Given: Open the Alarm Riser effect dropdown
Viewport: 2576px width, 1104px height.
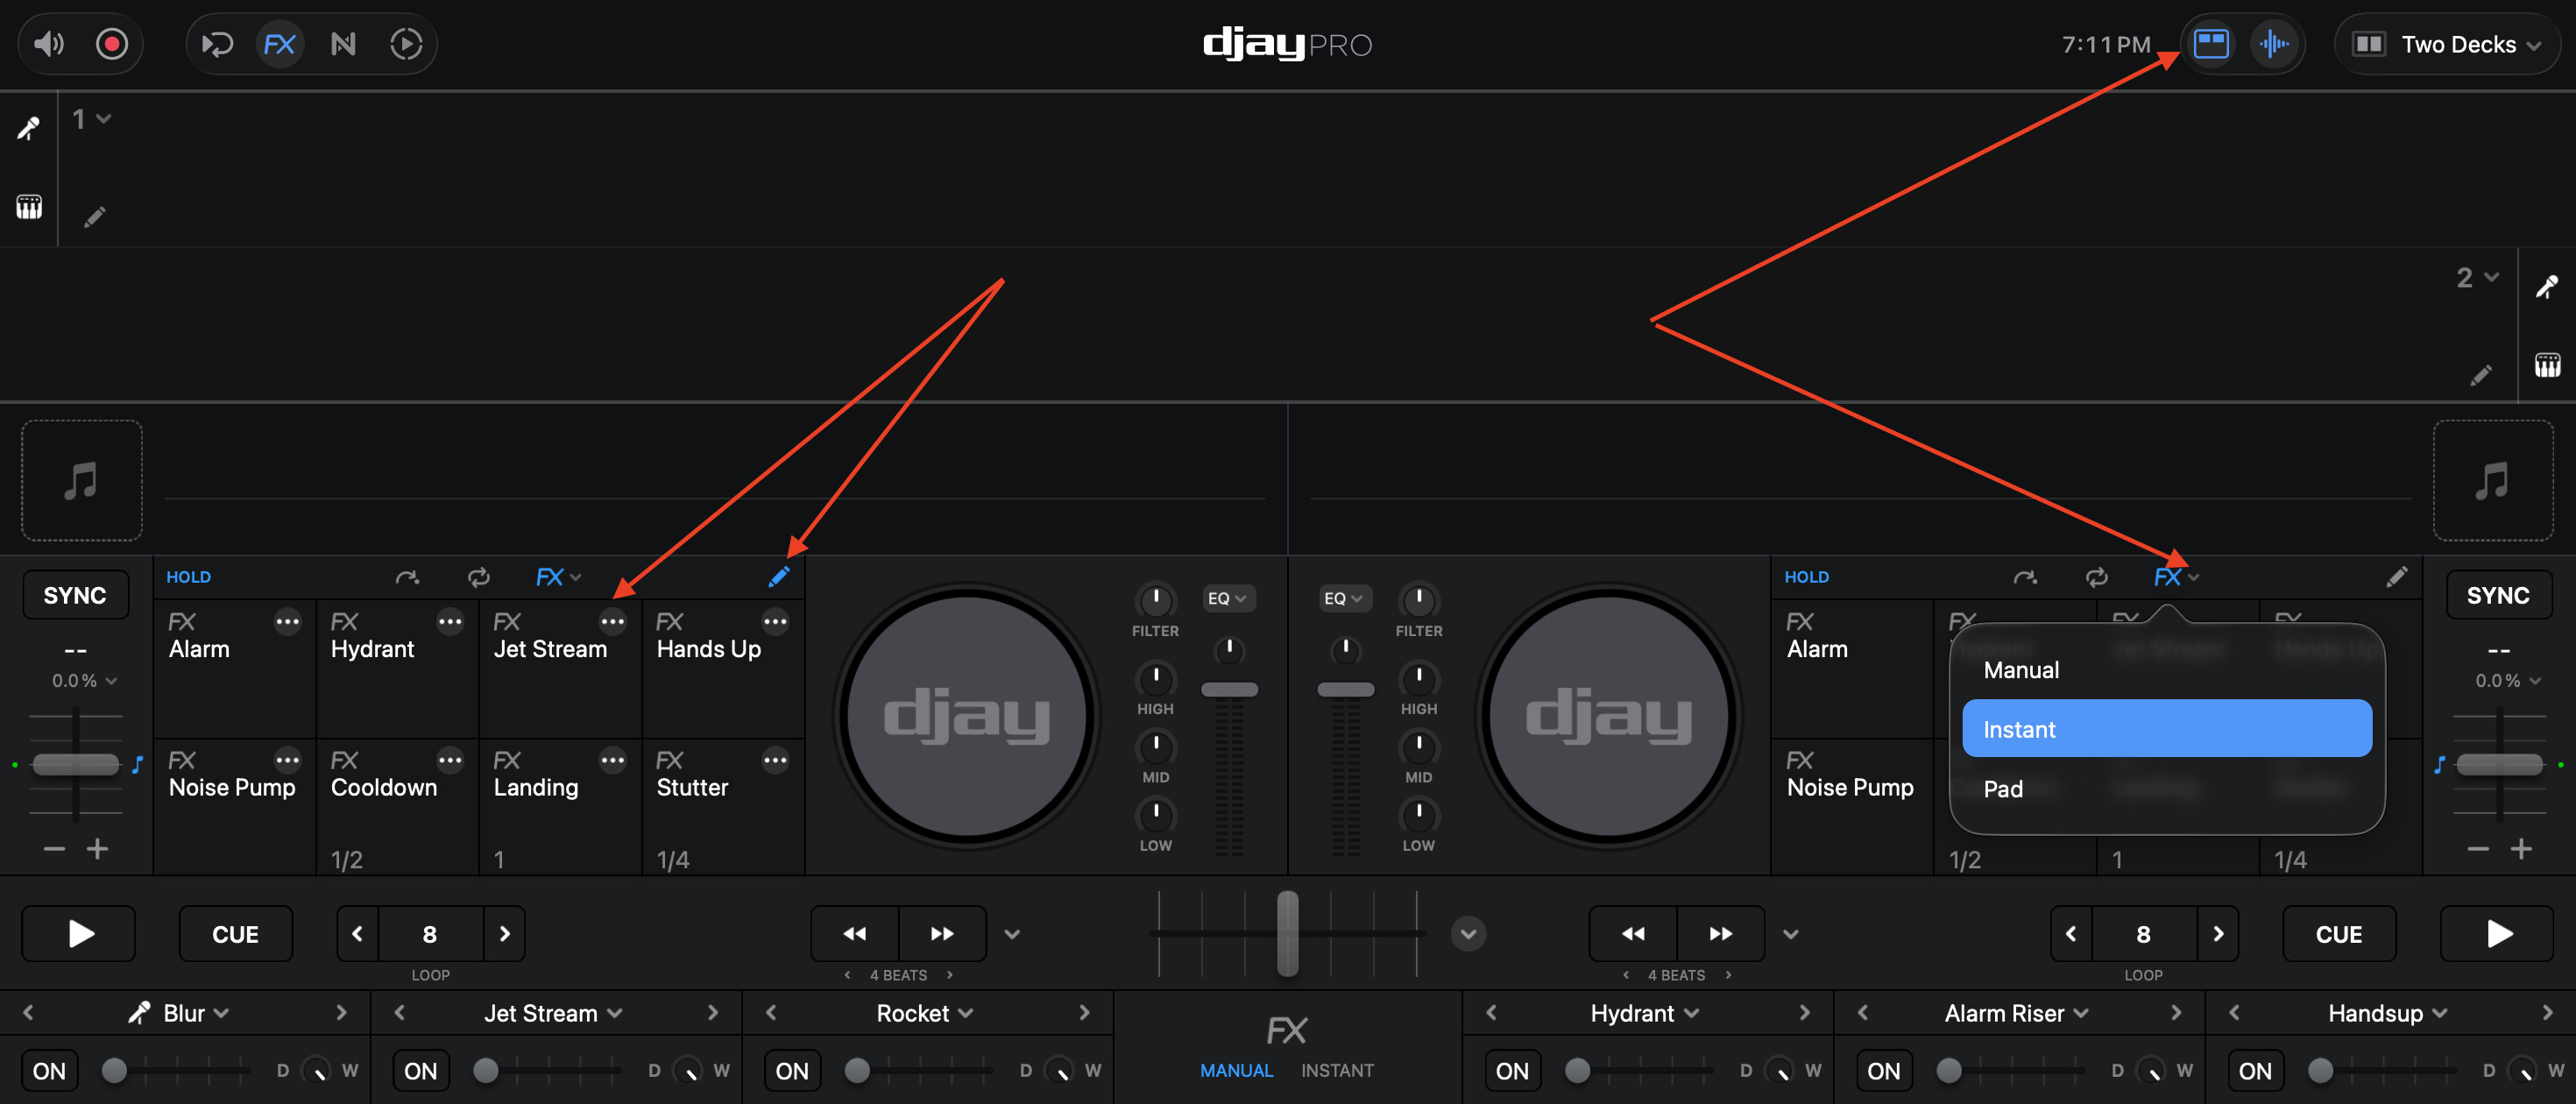Looking at the screenshot, I should coord(2016,1013).
